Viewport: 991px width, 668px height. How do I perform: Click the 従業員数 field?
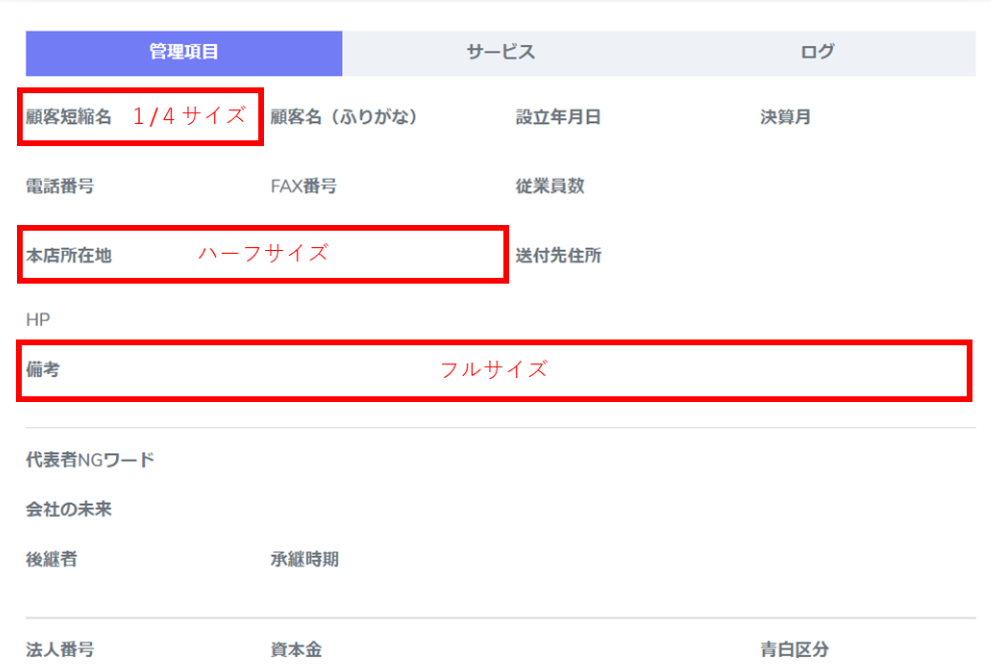(550, 186)
